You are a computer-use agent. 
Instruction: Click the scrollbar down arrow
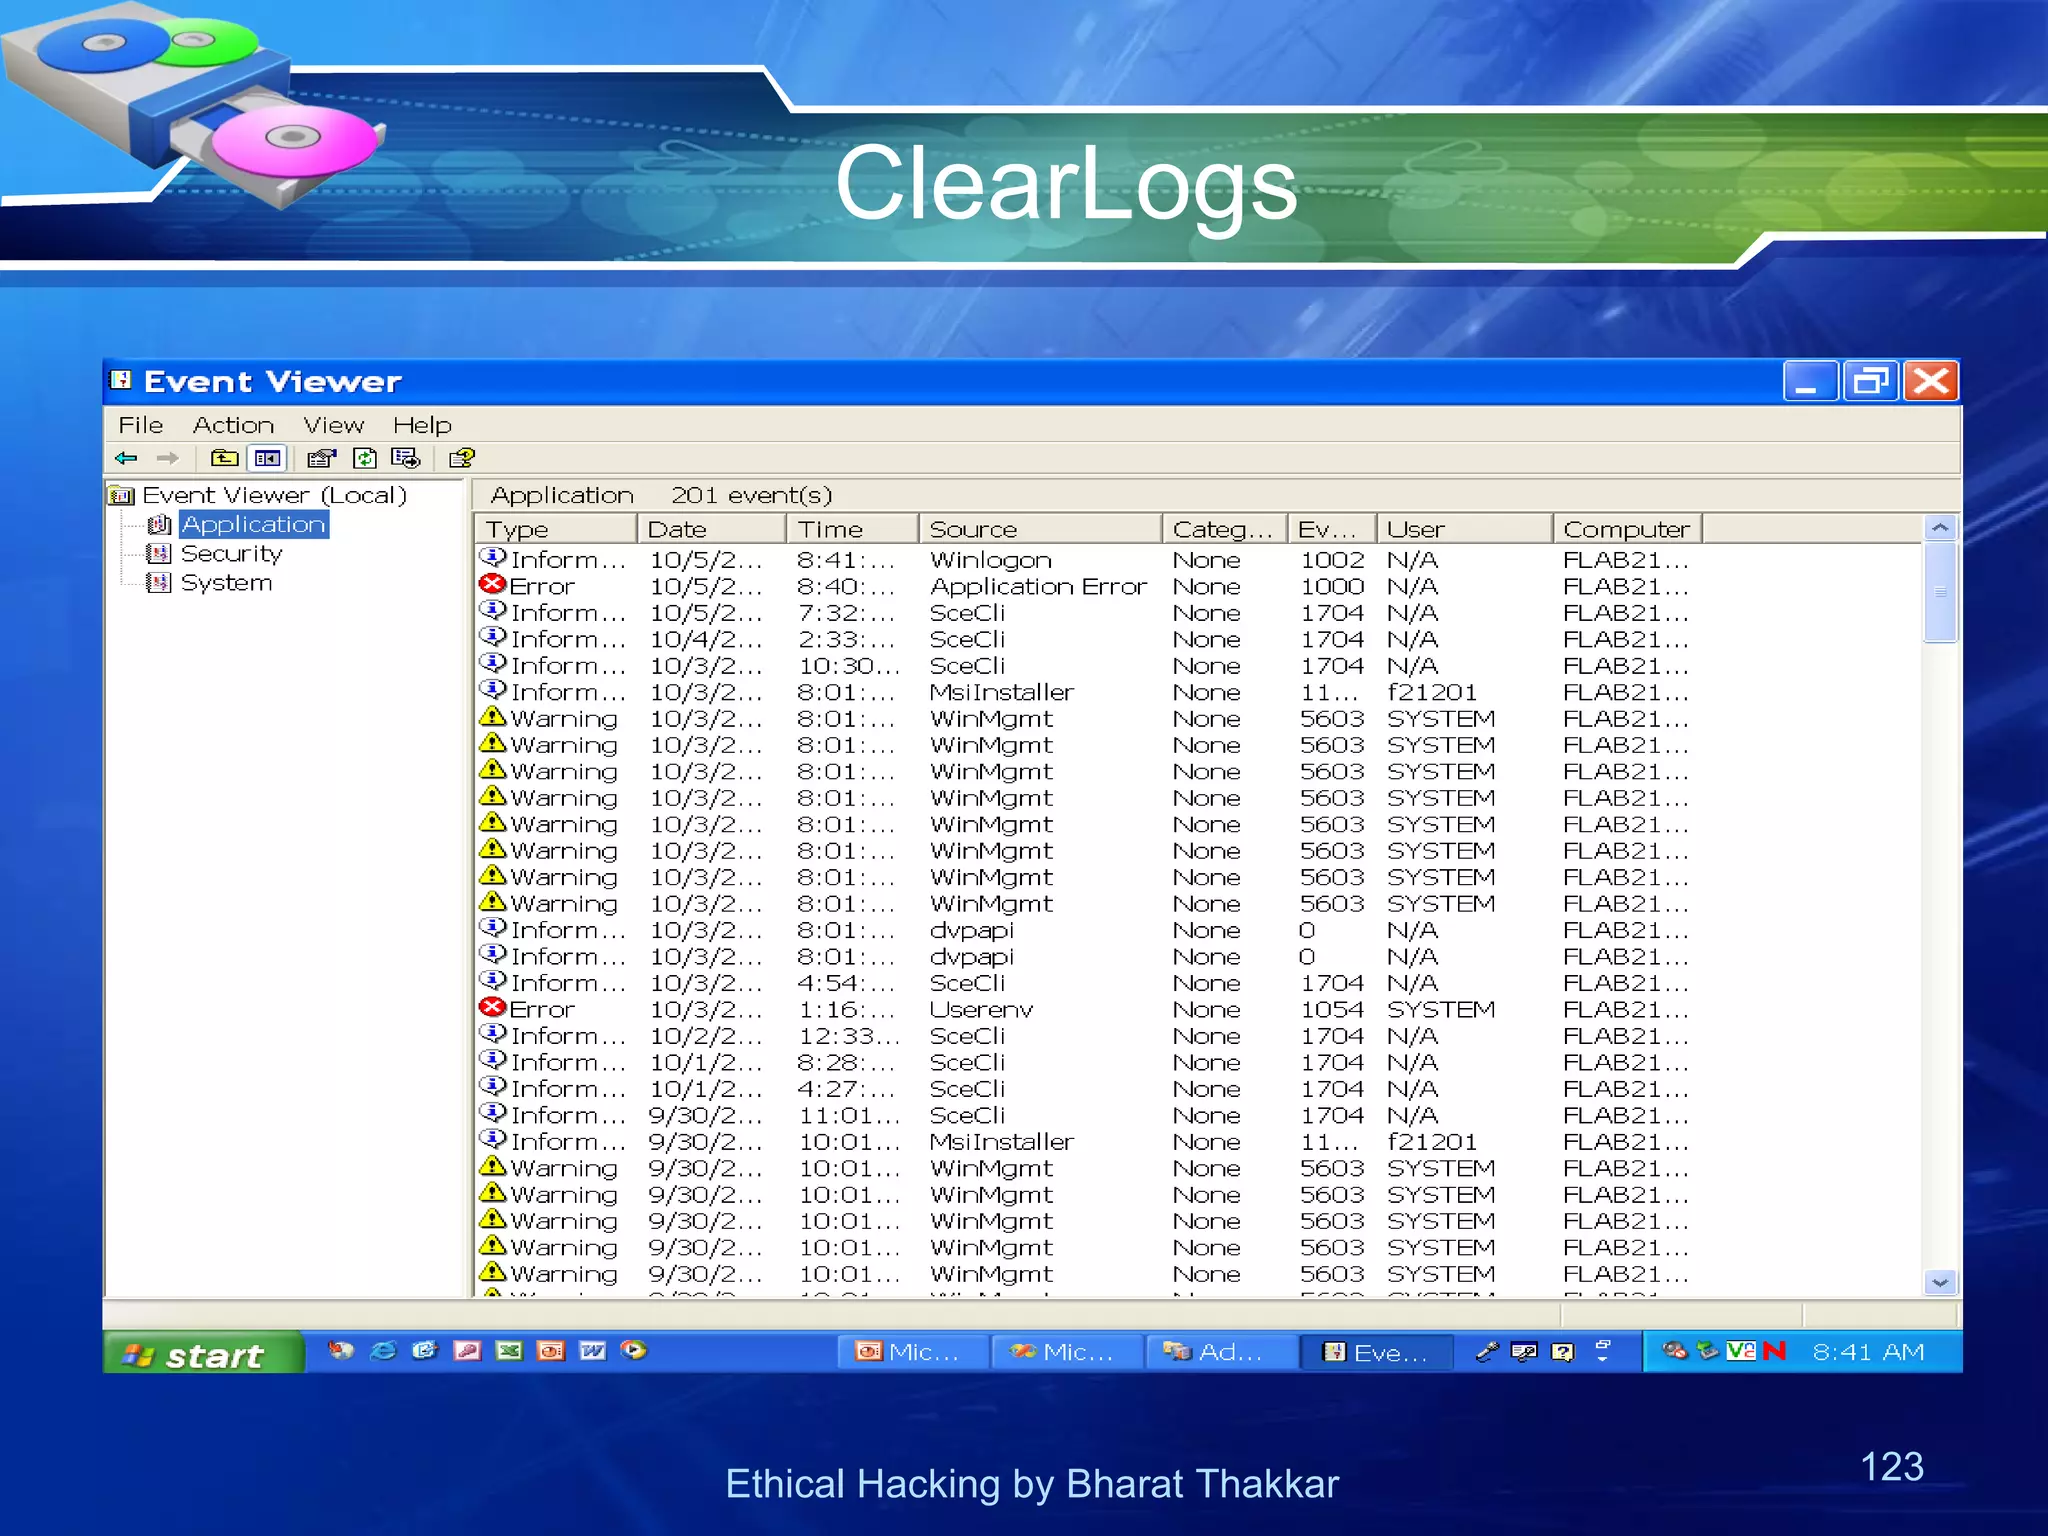pyautogui.click(x=1940, y=1282)
